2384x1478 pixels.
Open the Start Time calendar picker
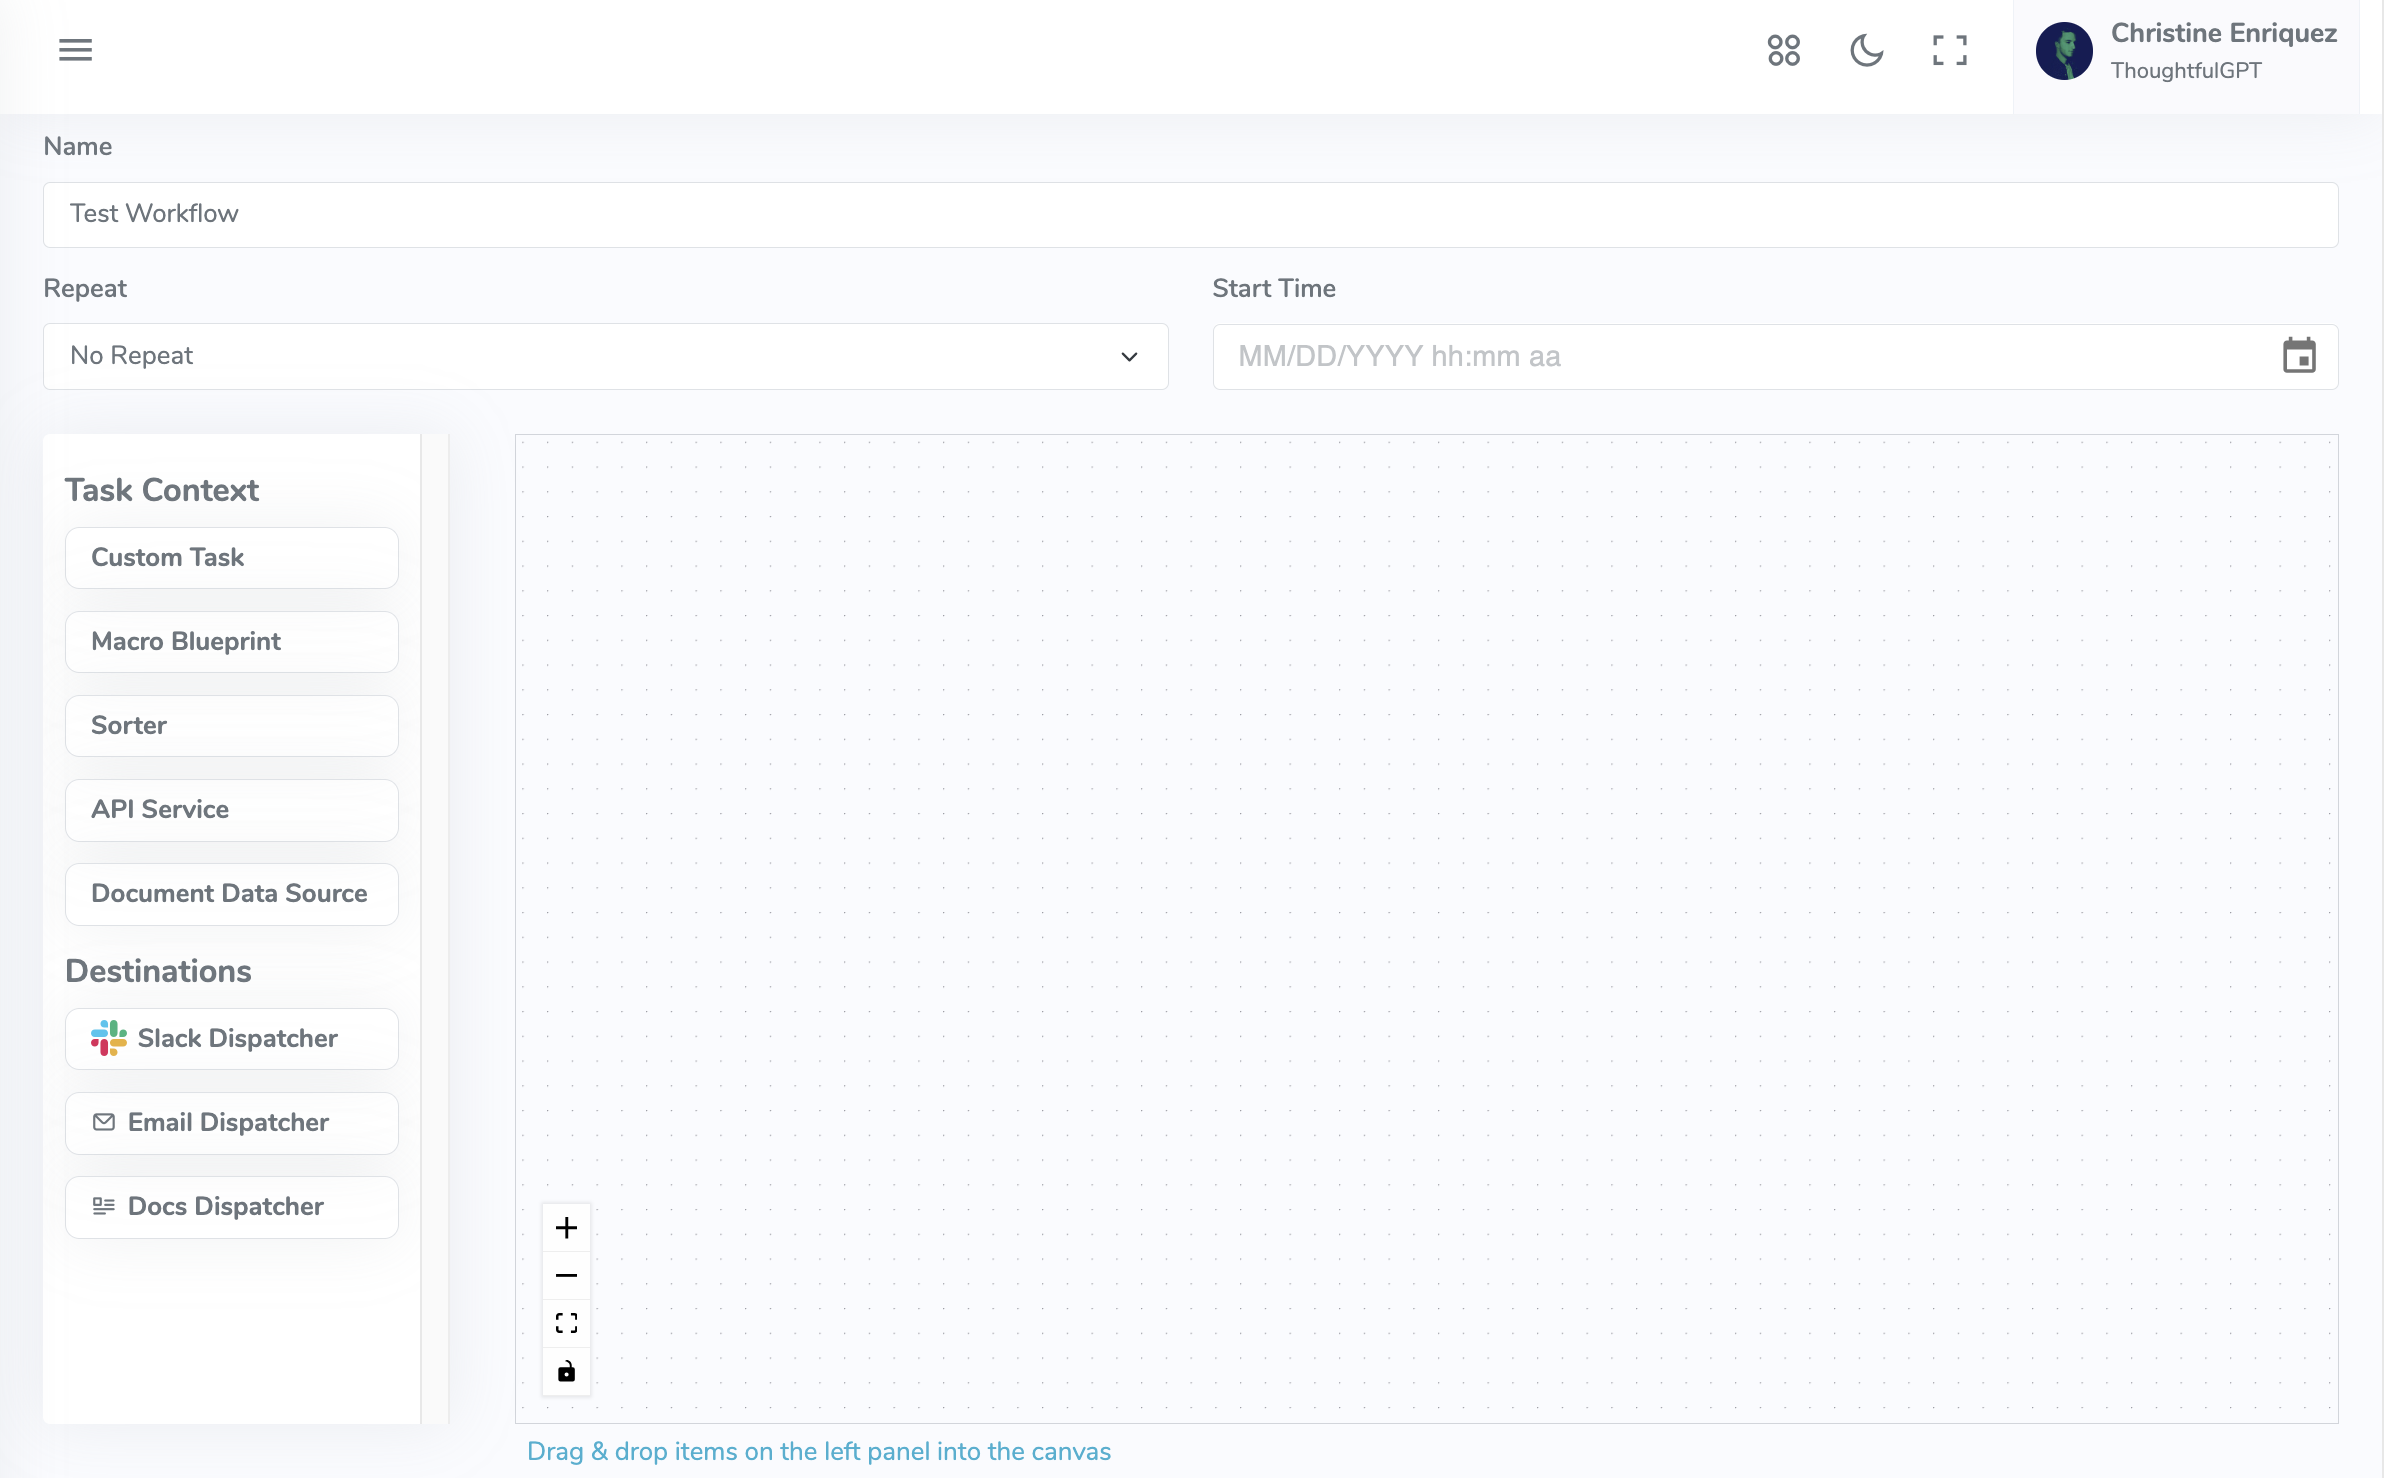2299,356
